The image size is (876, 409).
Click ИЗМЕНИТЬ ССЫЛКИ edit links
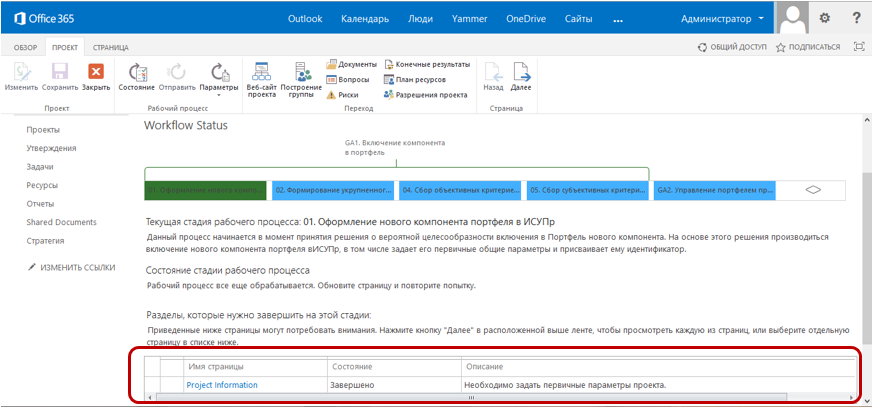point(72,268)
